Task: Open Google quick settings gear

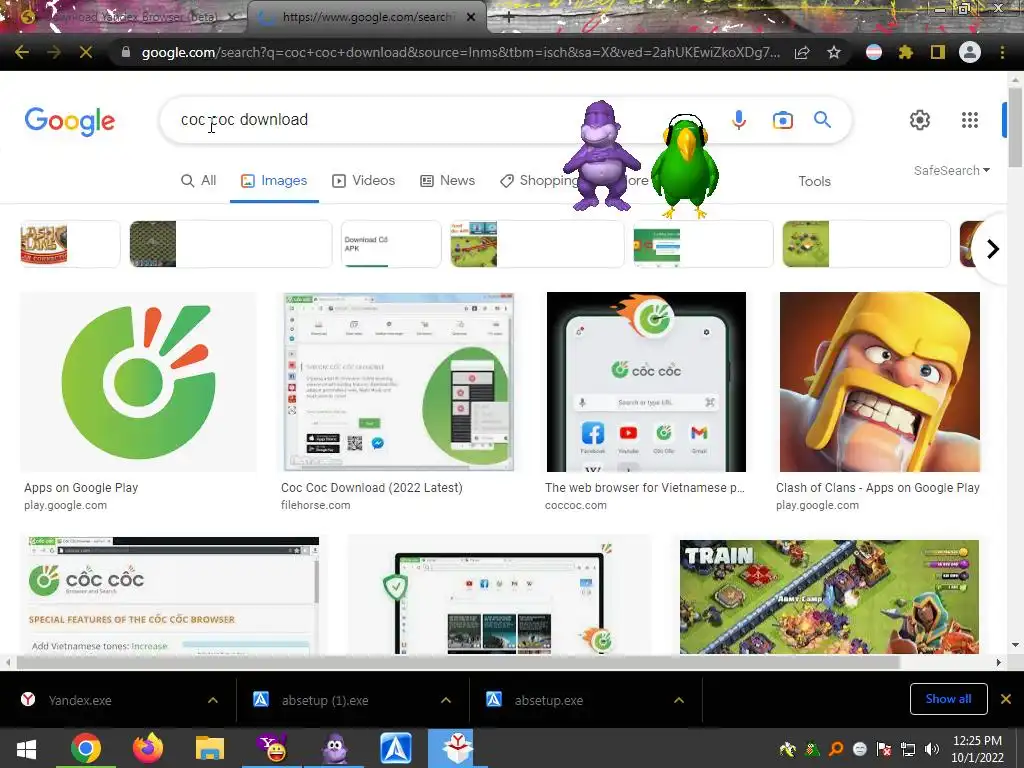Action: pos(920,120)
